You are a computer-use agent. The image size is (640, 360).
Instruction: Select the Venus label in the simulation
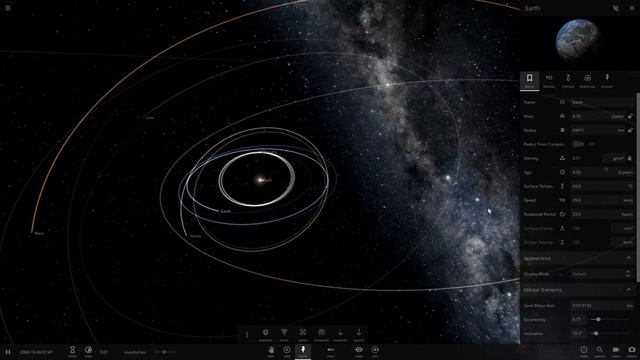click(196, 236)
